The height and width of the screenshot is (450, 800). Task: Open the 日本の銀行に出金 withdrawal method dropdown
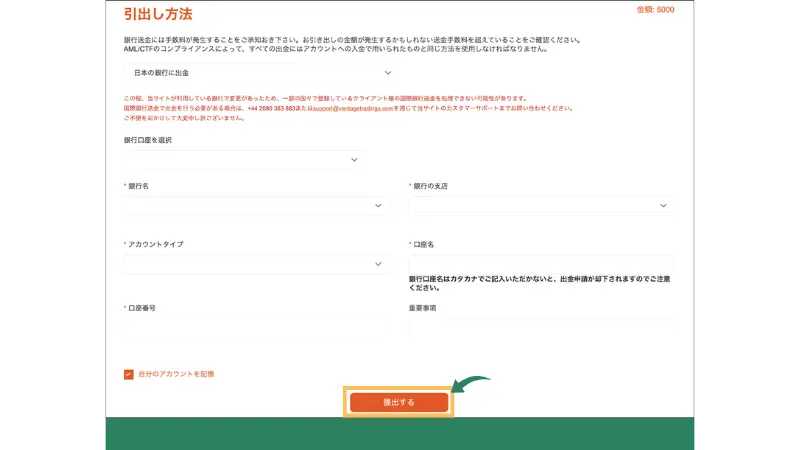point(261,73)
